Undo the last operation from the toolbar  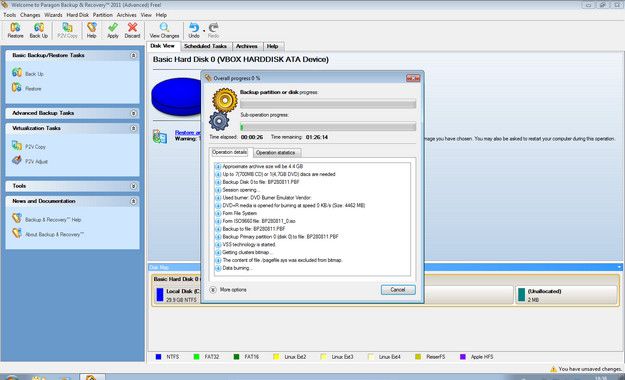tap(194, 30)
